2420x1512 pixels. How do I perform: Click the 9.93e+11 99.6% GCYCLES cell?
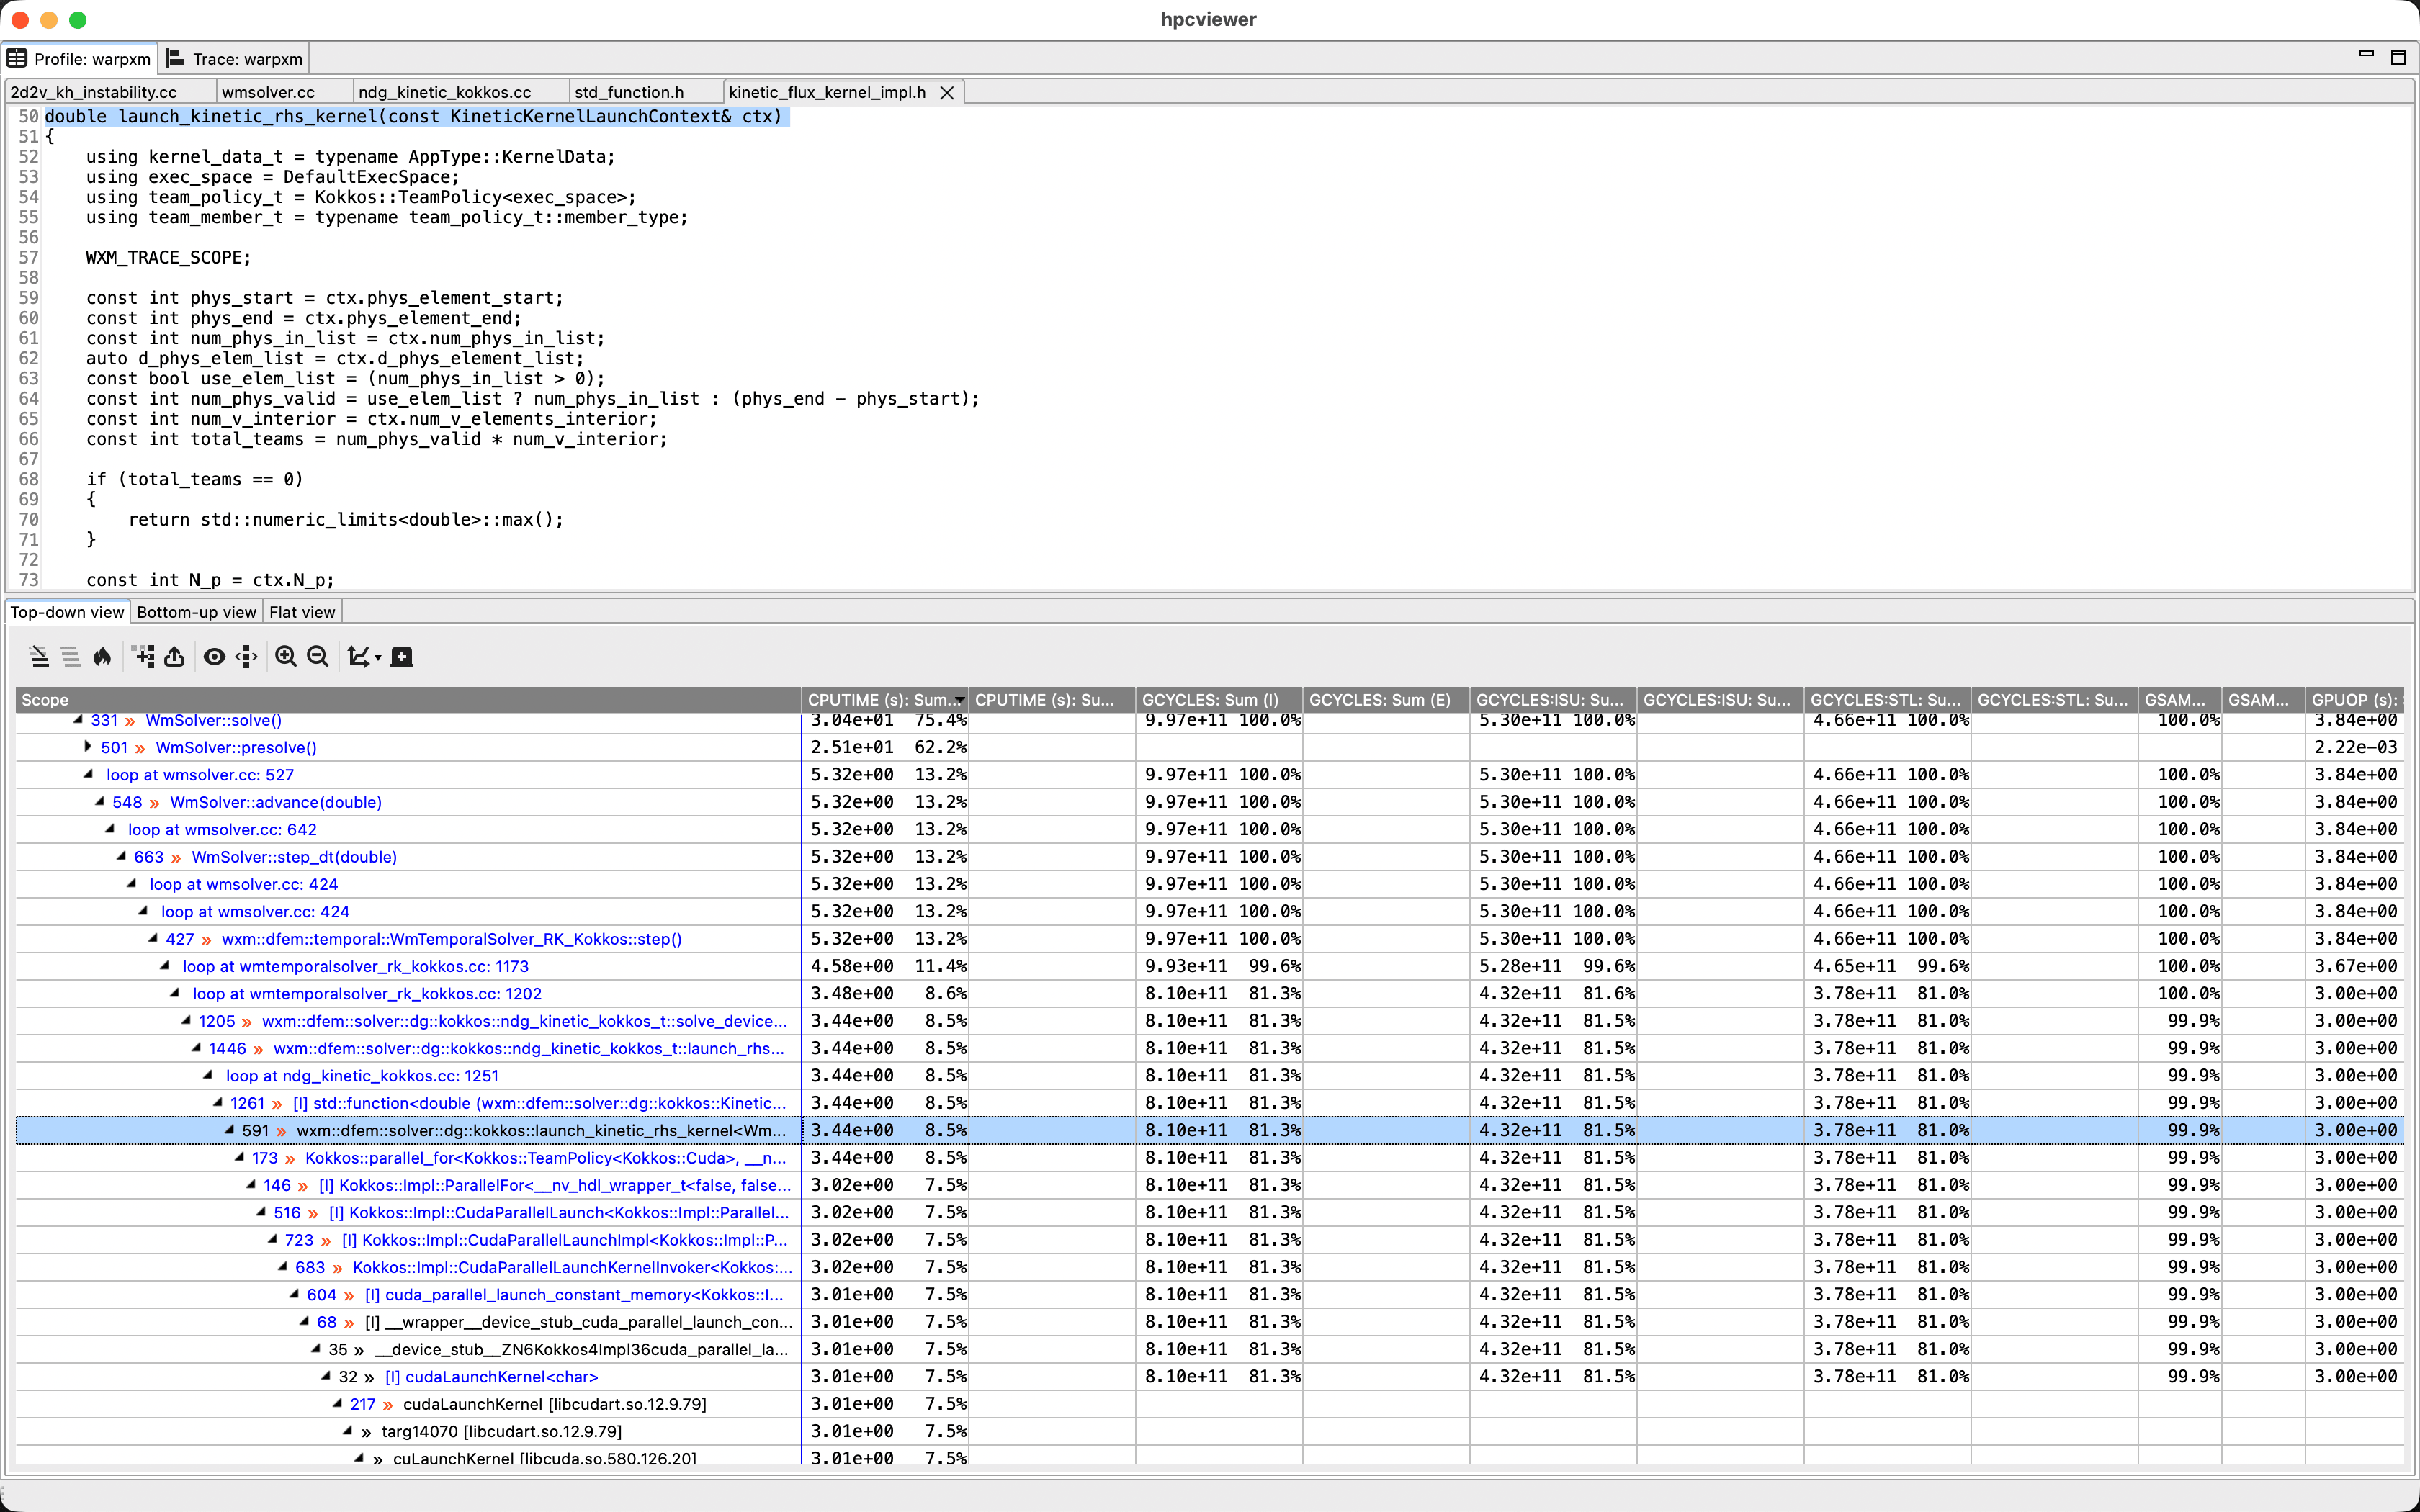pyautogui.click(x=1220, y=966)
